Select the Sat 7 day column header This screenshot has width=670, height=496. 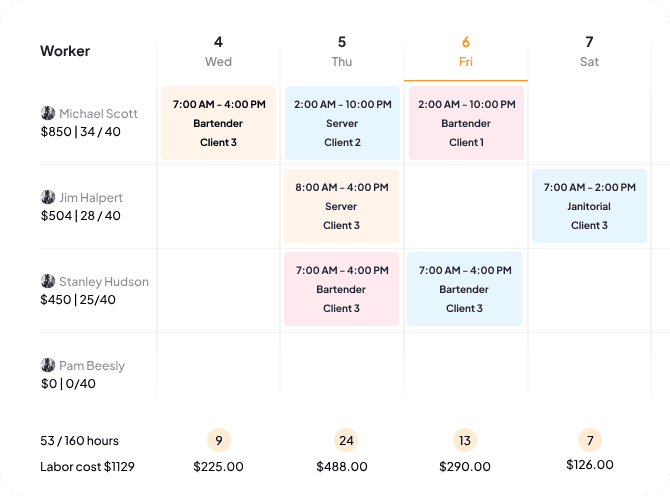click(x=590, y=51)
